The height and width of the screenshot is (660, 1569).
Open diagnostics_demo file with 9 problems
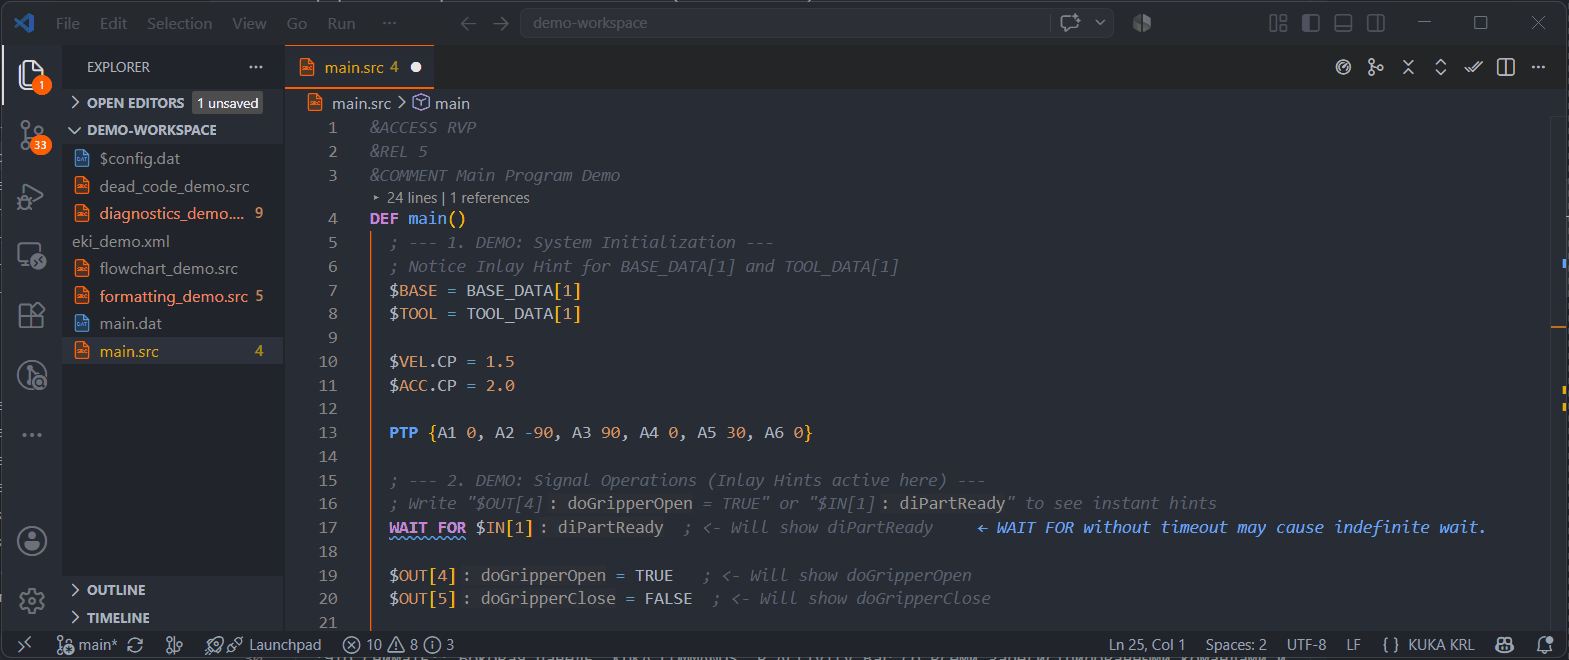[x=173, y=213]
